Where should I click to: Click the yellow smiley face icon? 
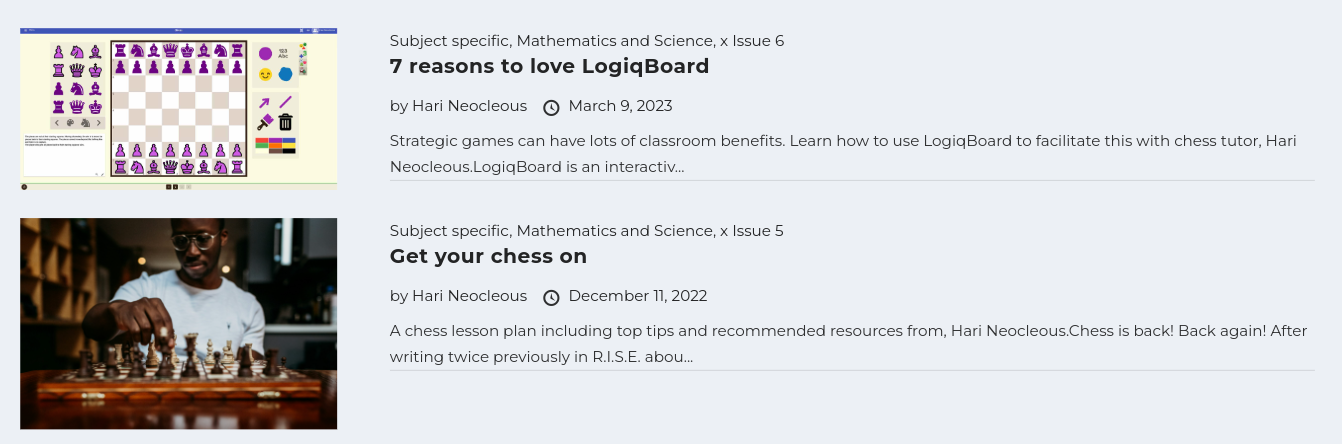(265, 74)
